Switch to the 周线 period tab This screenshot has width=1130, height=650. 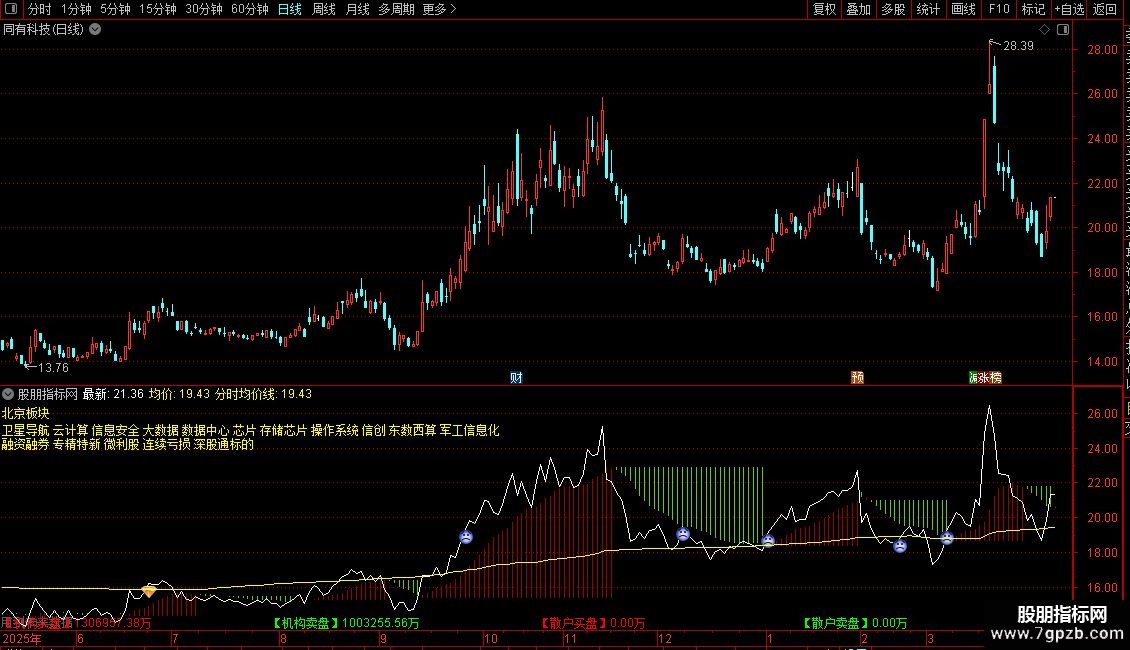tap(324, 9)
